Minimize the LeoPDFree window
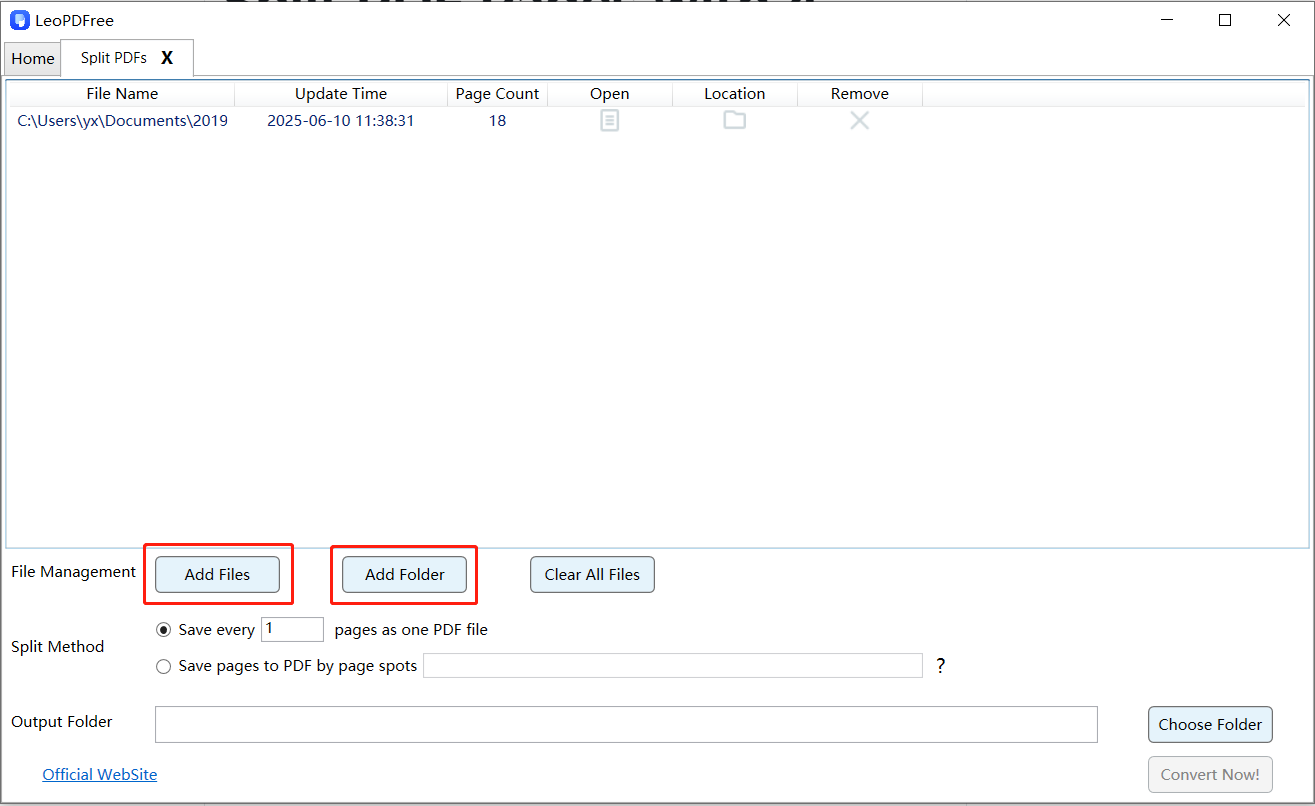 [x=1166, y=20]
